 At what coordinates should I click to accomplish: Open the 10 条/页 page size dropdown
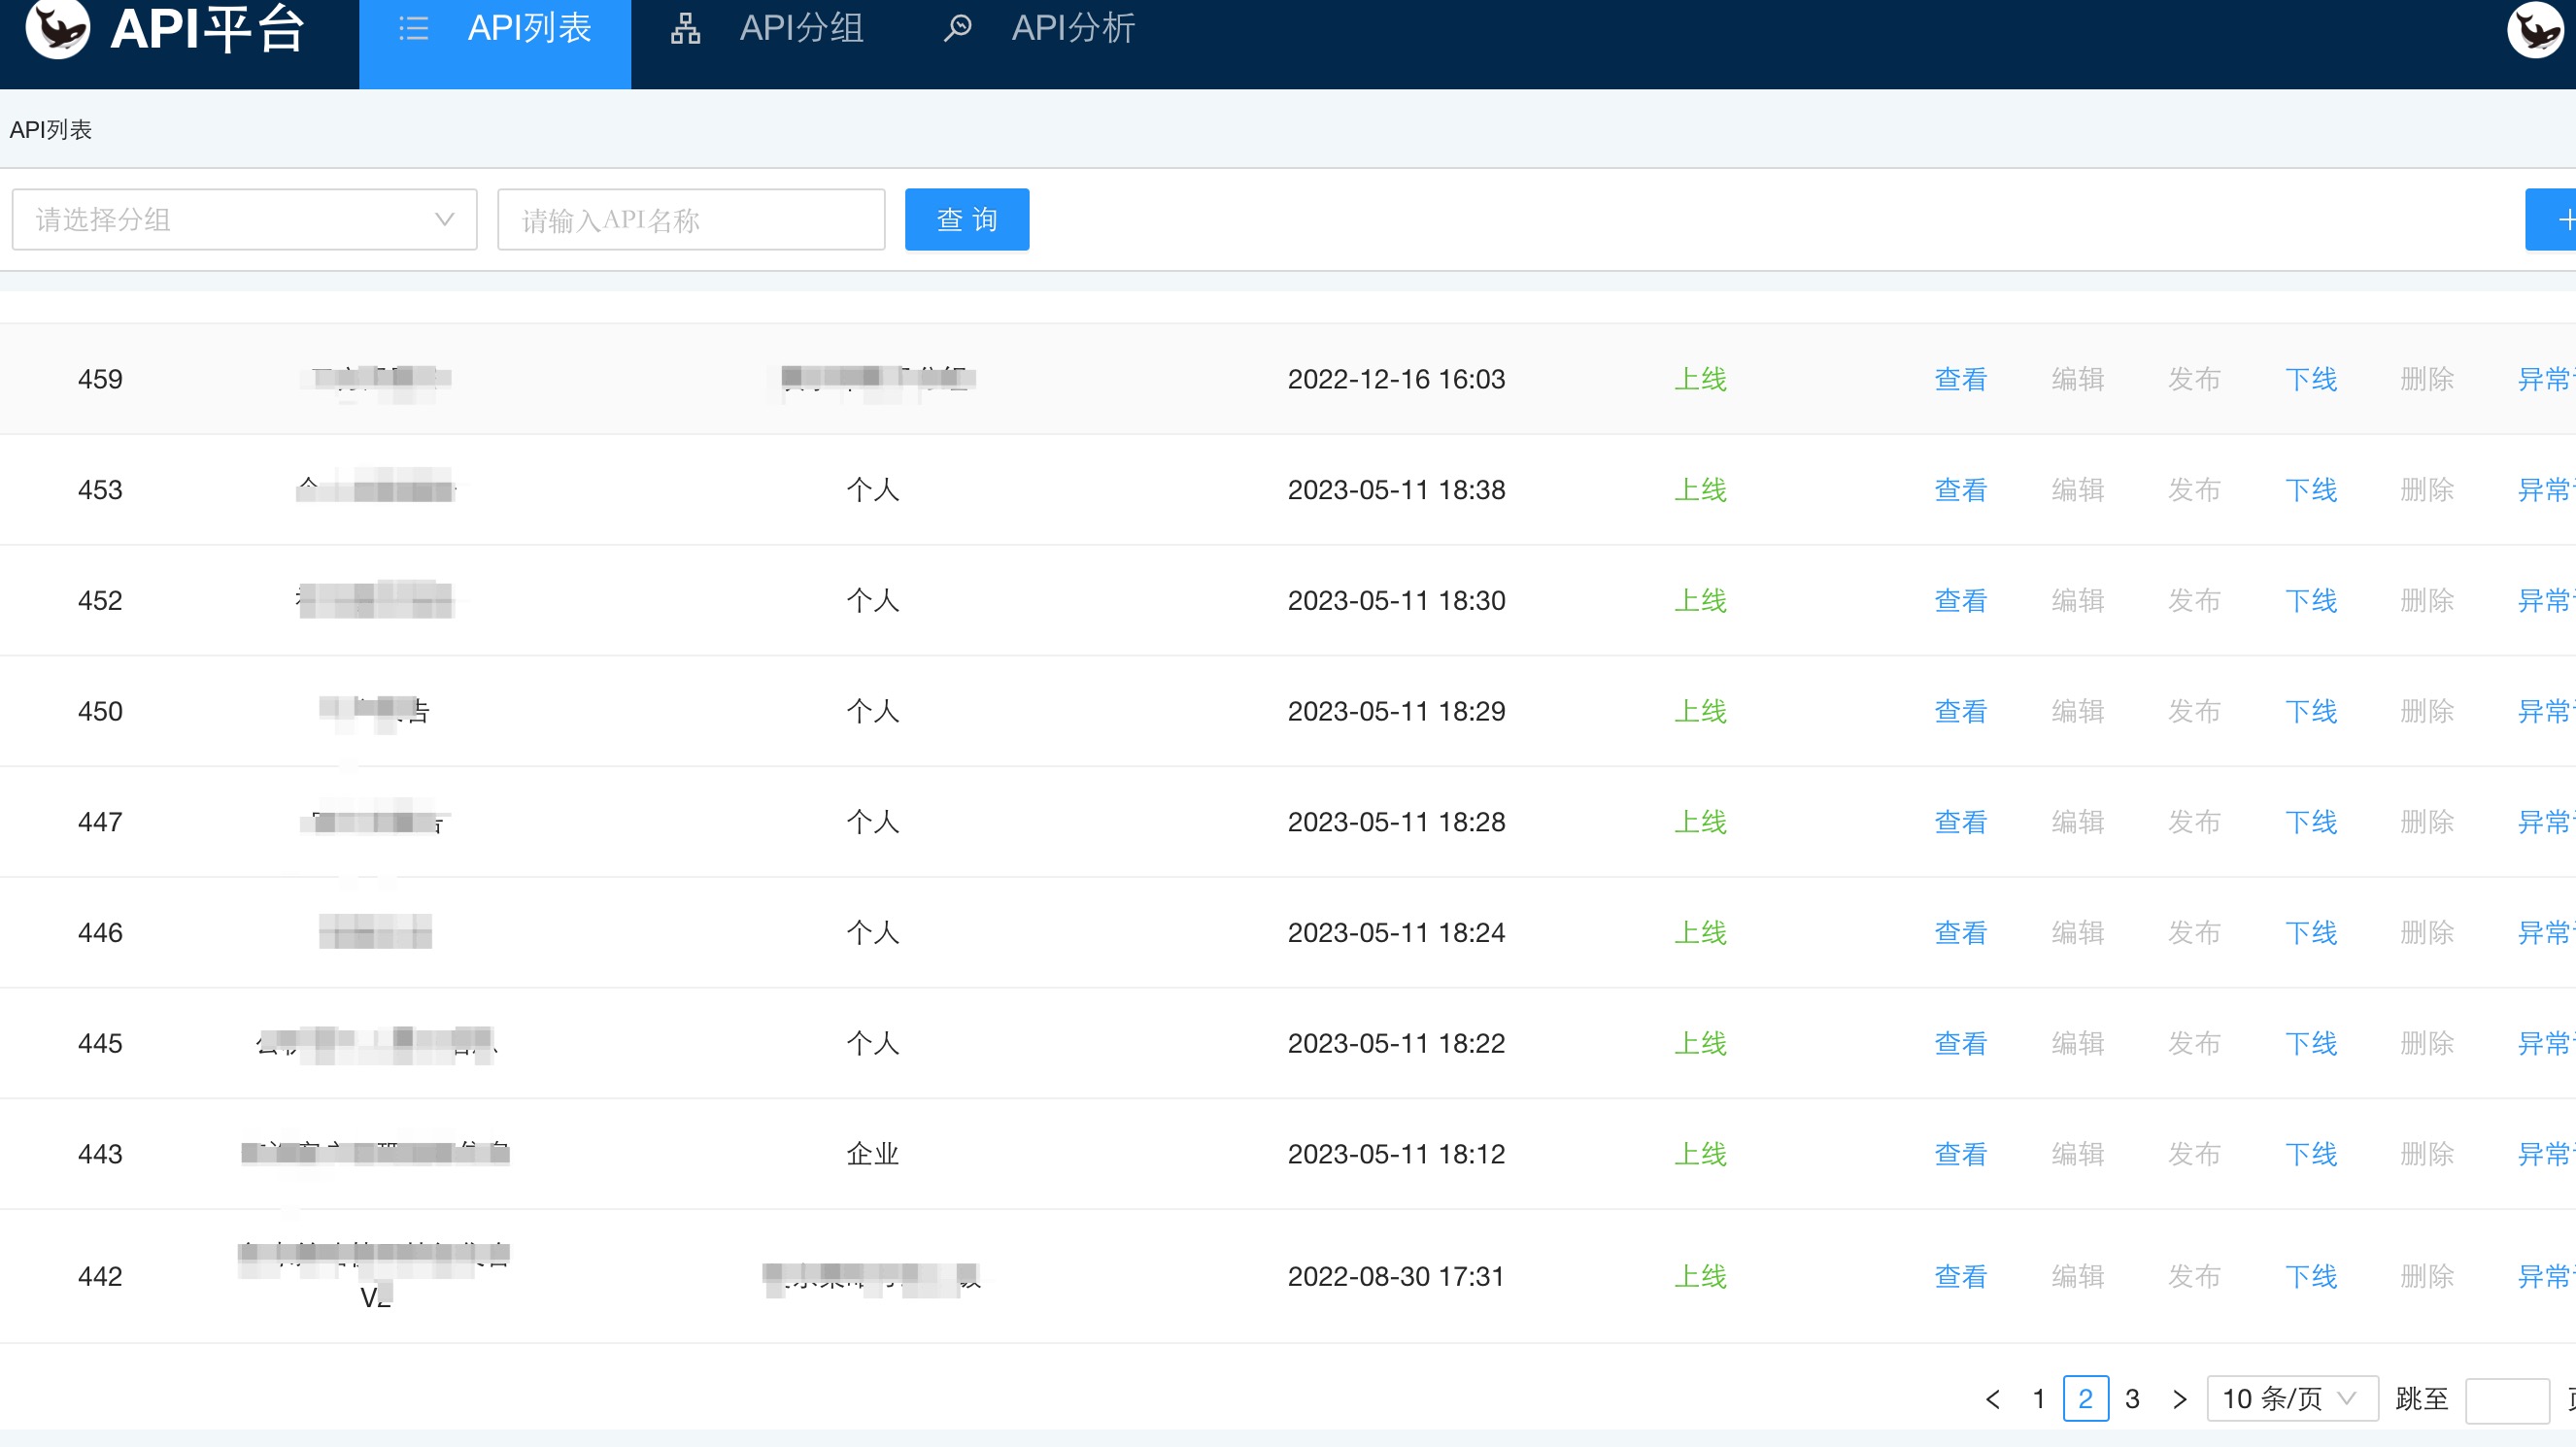click(2292, 1398)
